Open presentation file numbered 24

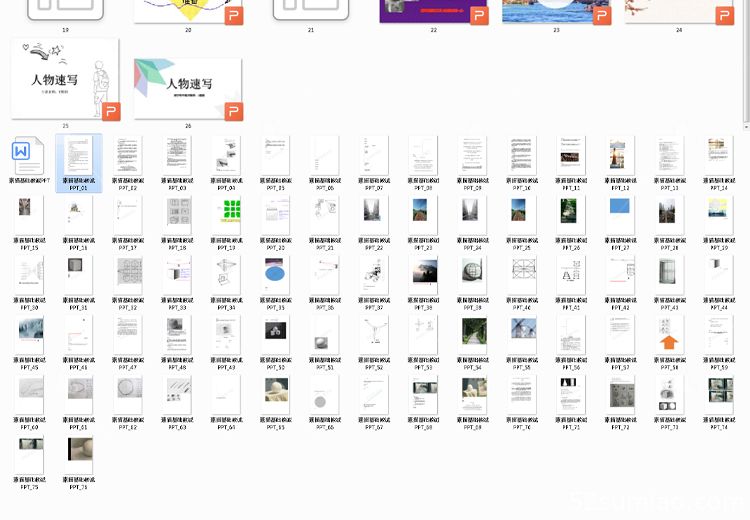(679, 11)
